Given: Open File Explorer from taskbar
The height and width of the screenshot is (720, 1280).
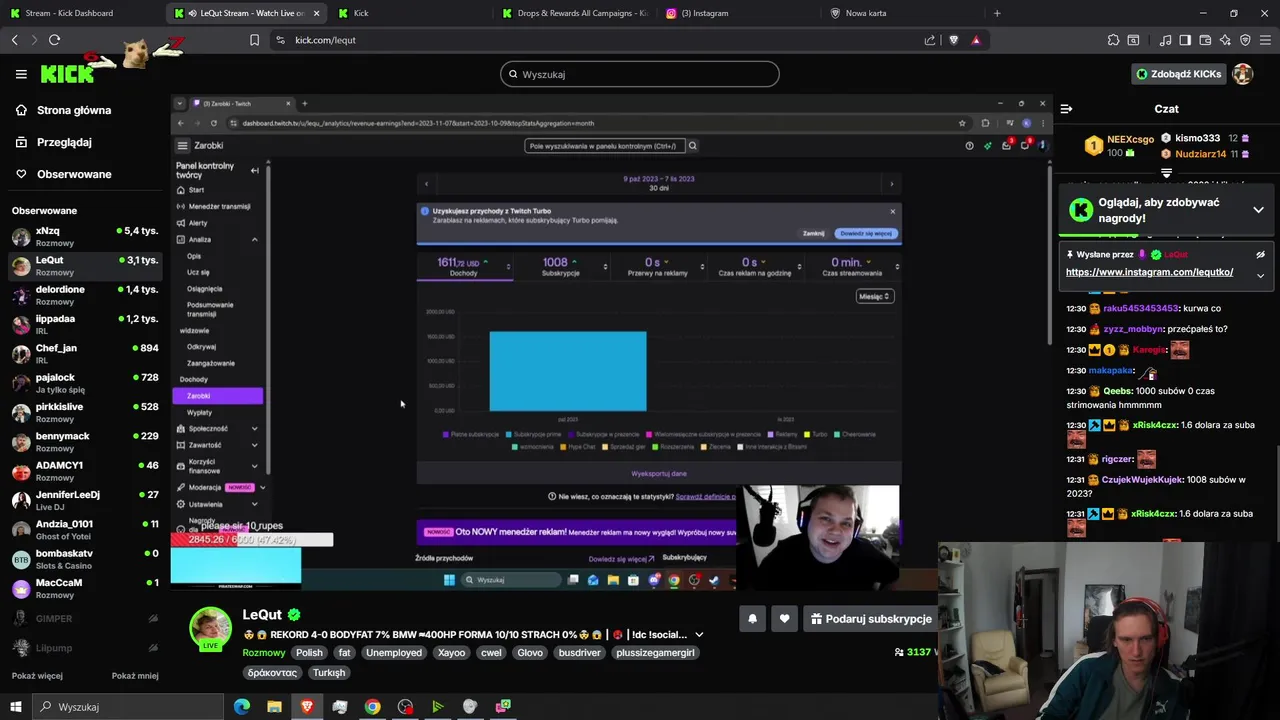Looking at the screenshot, I should pos(274,707).
